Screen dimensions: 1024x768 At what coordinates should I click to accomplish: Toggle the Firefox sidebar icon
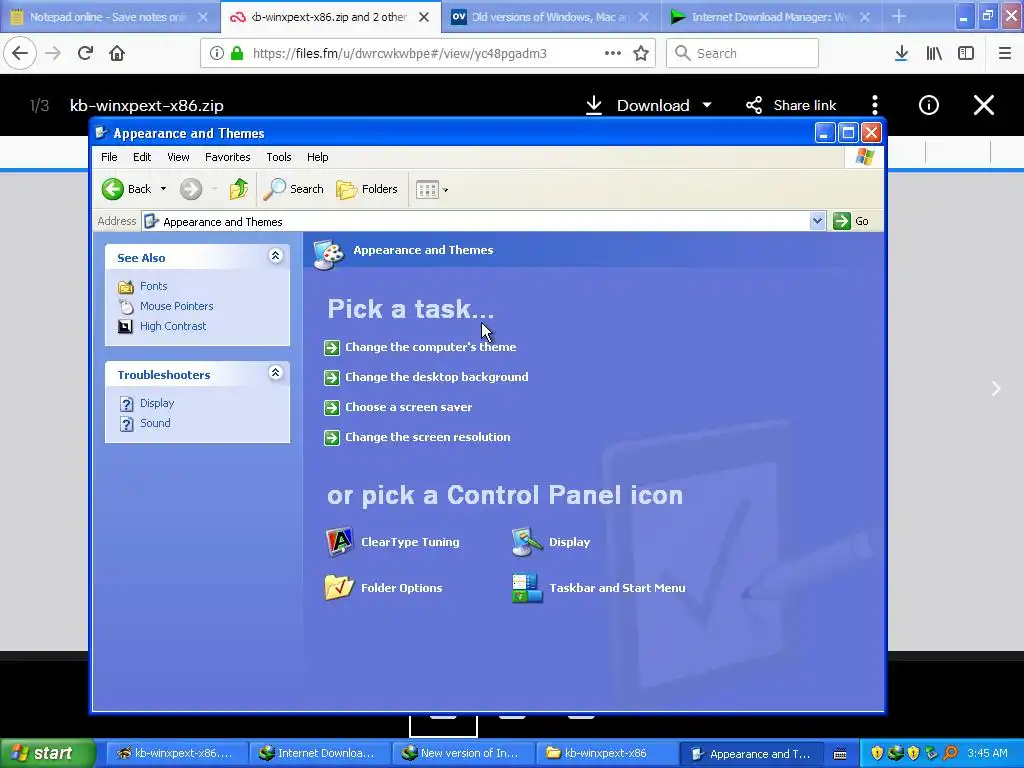tap(966, 54)
